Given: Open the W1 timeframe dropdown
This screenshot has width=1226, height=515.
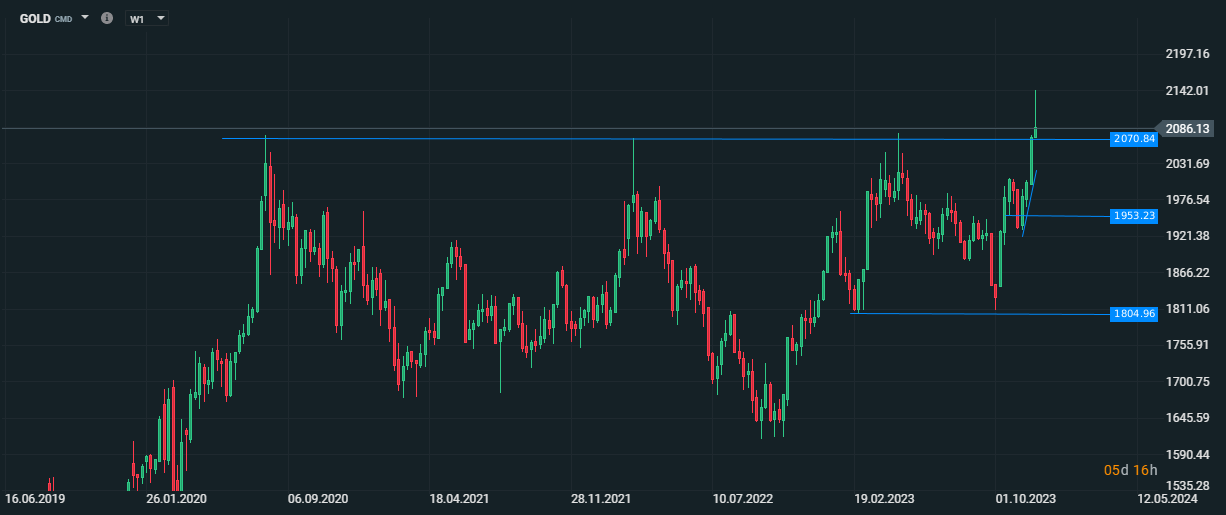Looking at the screenshot, I should coord(147,18).
